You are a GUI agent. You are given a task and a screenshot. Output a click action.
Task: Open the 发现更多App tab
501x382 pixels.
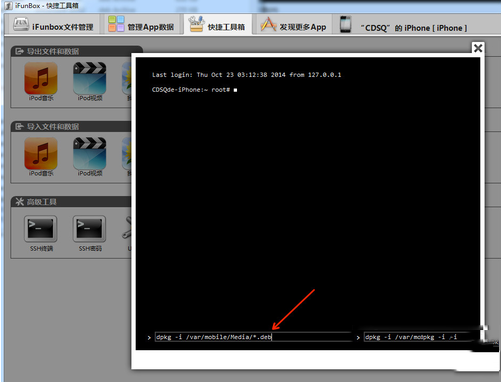tap(293, 25)
